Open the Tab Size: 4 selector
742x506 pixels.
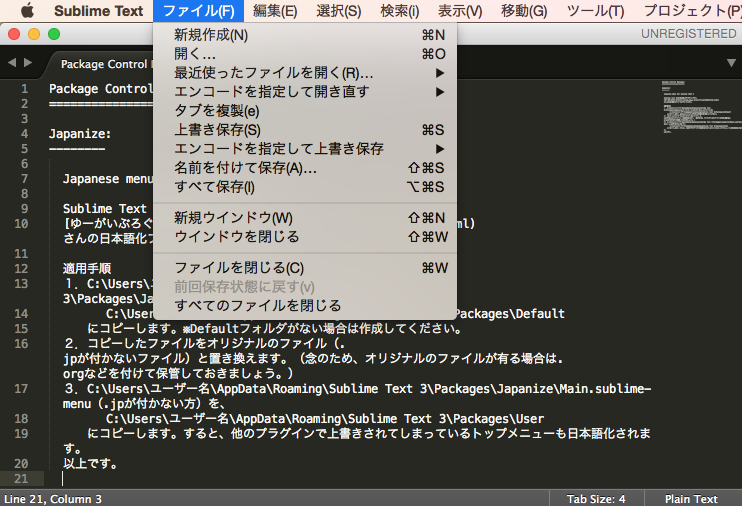point(596,499)
